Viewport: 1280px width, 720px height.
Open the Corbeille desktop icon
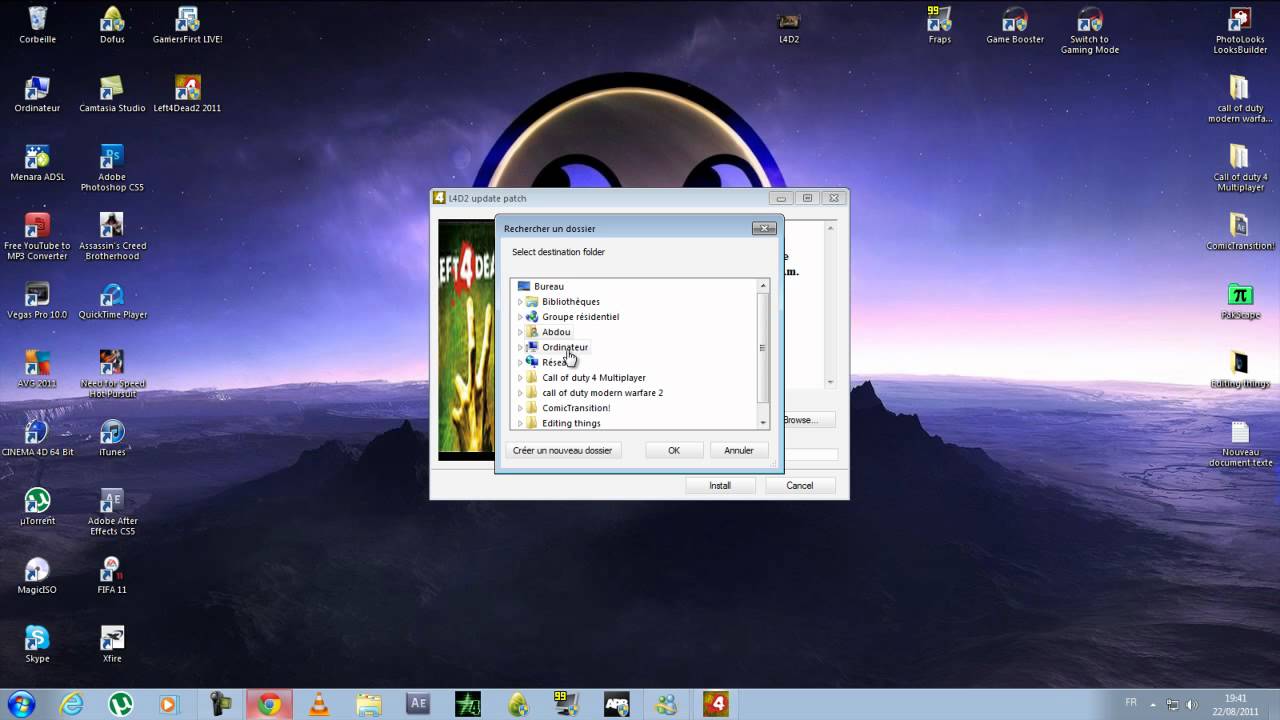tap(37, 25)
